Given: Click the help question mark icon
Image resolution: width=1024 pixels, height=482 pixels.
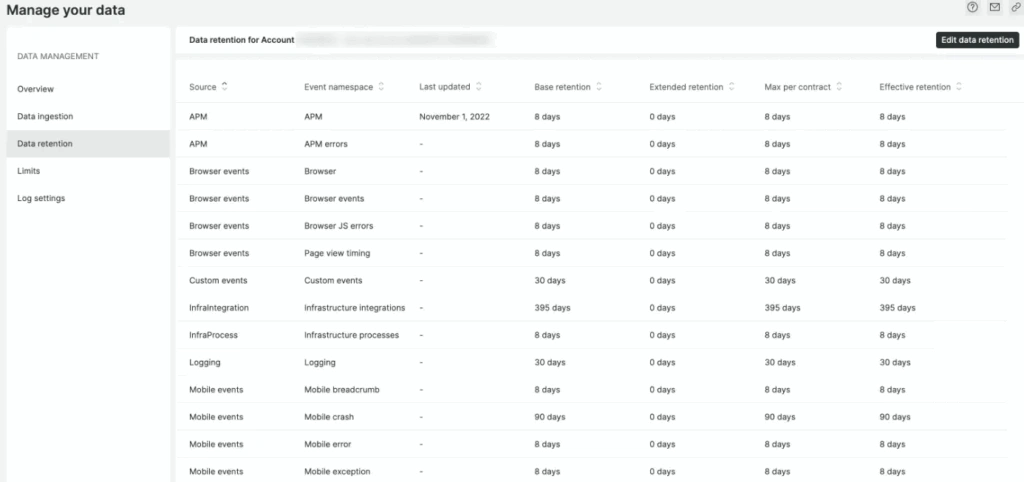Looking at the screenshot, I should coord(972,8).
